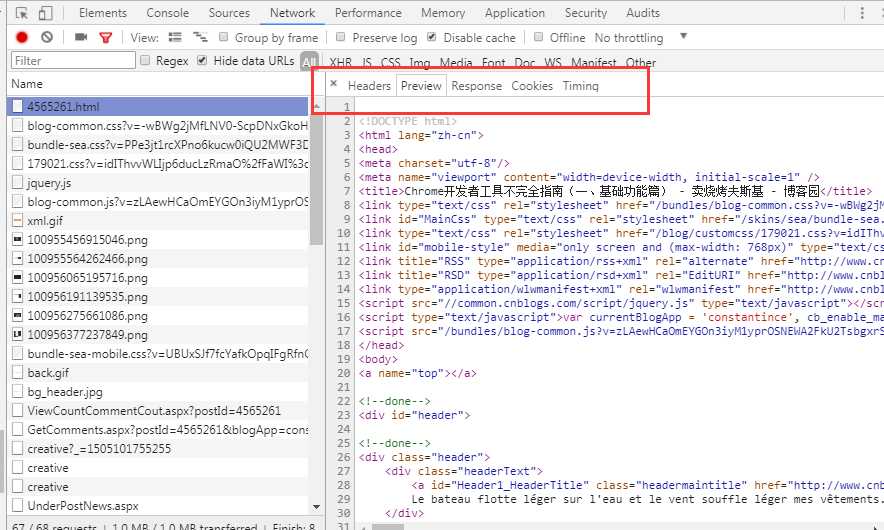
Task: Select the All filter type button
Action: (x=309, y=61)
